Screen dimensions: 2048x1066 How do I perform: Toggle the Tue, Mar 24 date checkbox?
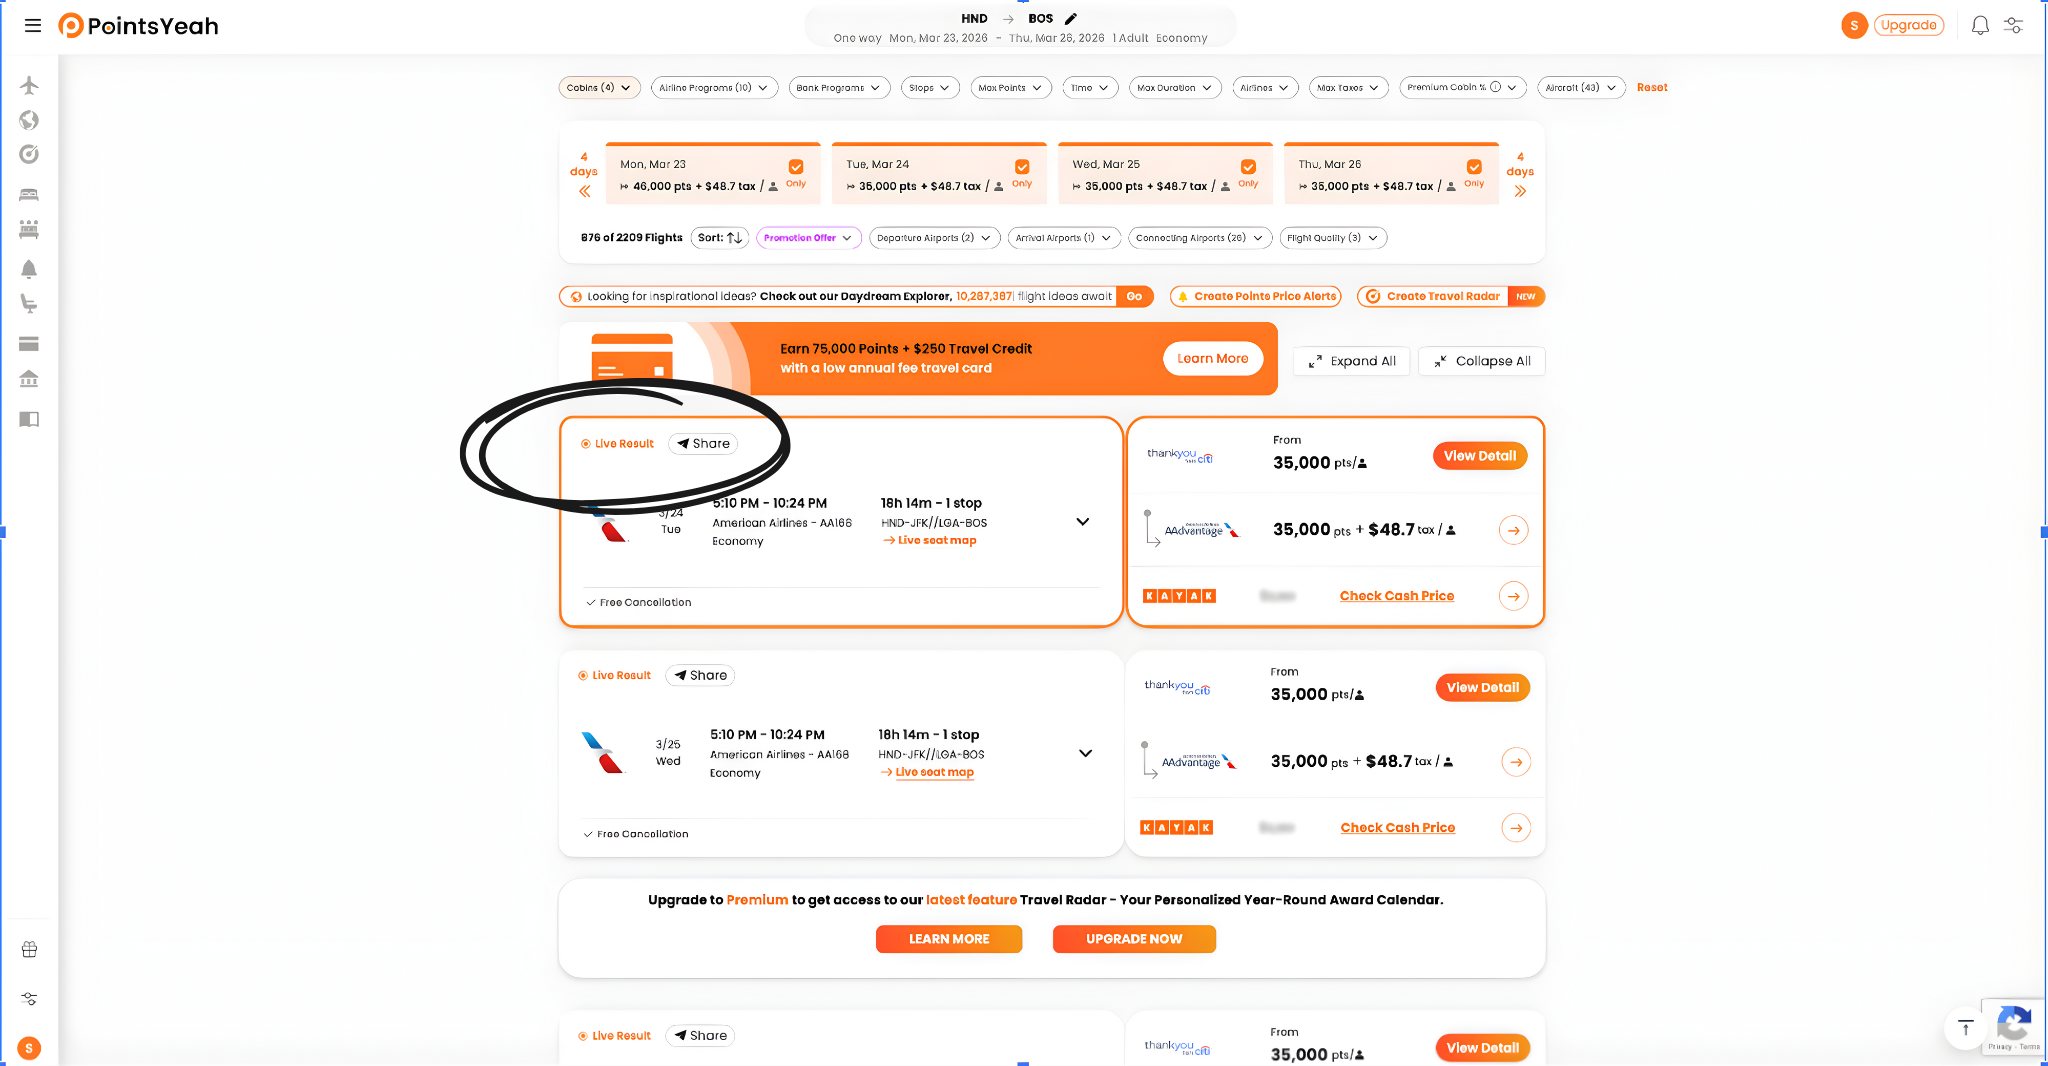pyautogui.click(x=1022, y=167)
